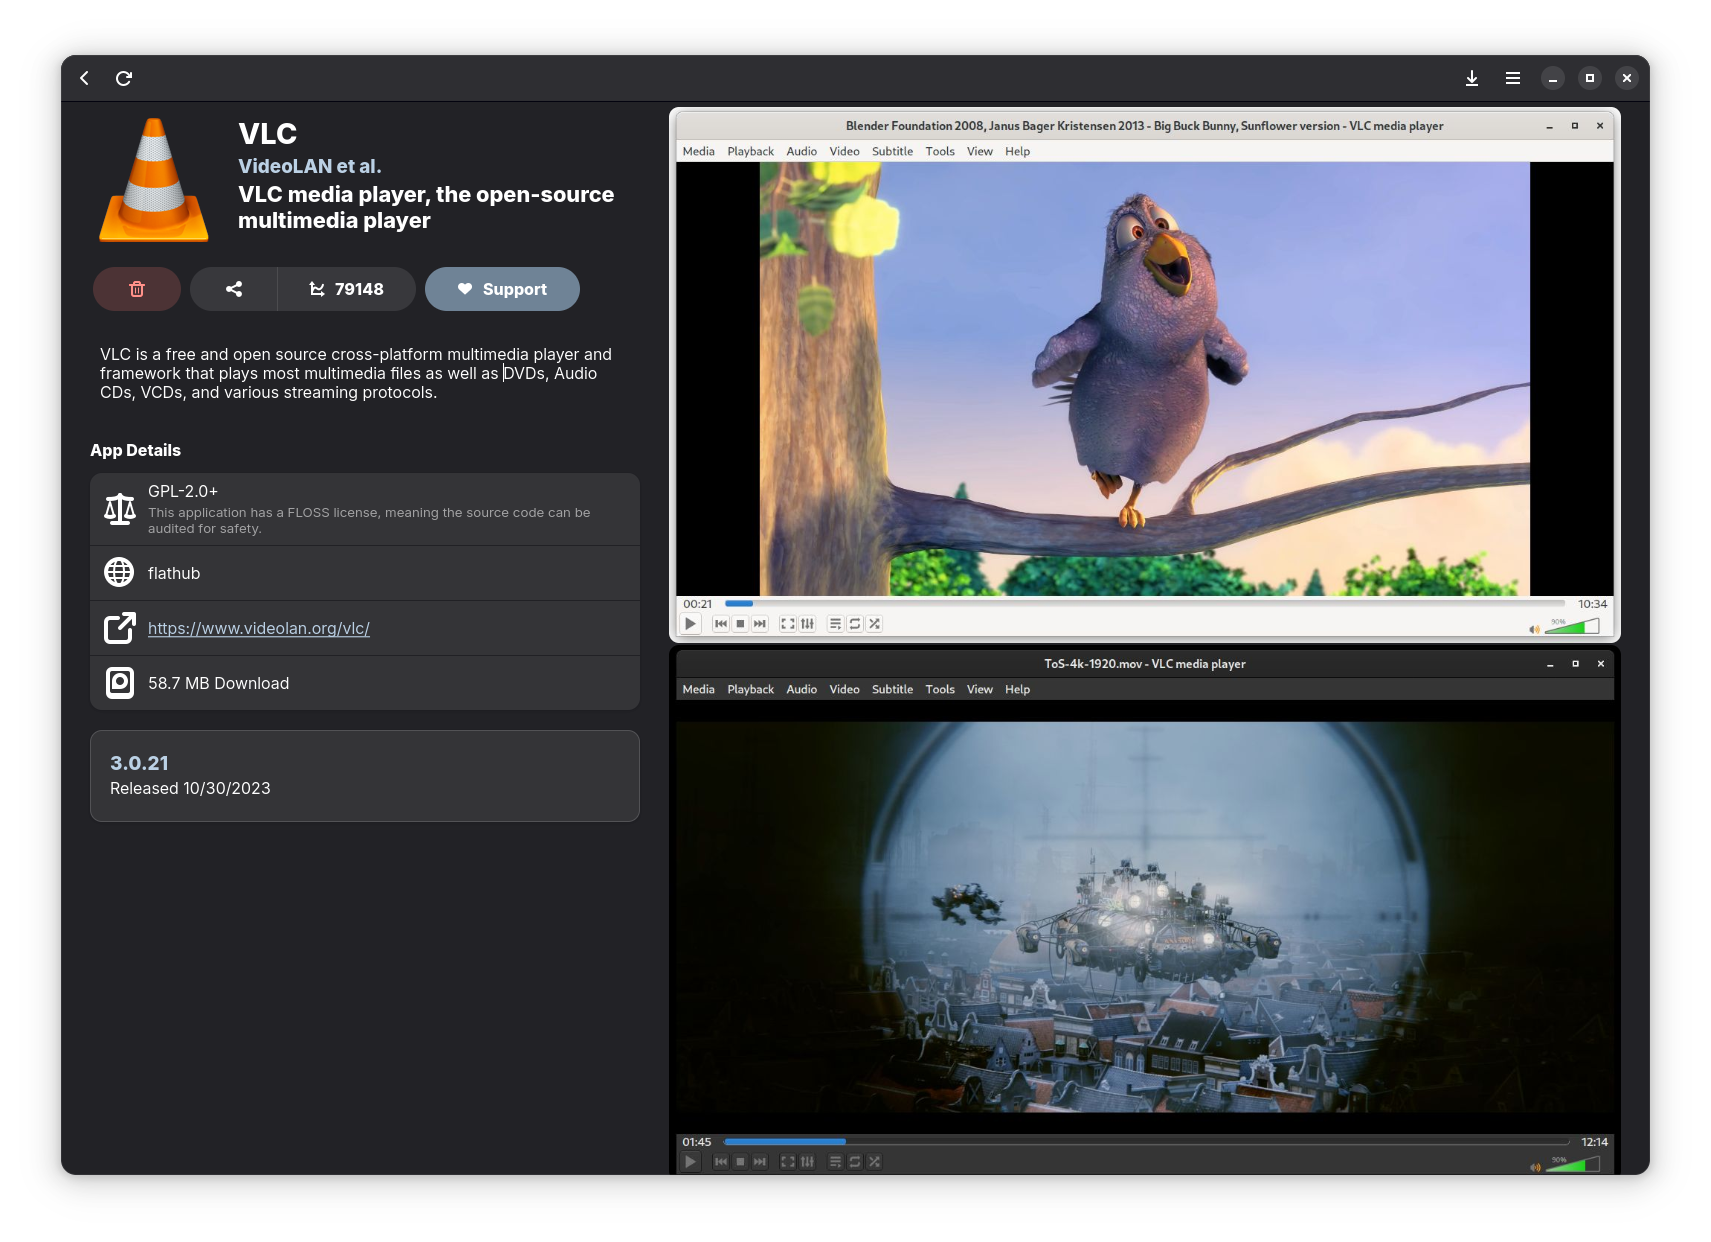Click volume slider in ToS-4k-1920.mov screenshot
The image size is (1711, 1242).
pos(1571,1164)
